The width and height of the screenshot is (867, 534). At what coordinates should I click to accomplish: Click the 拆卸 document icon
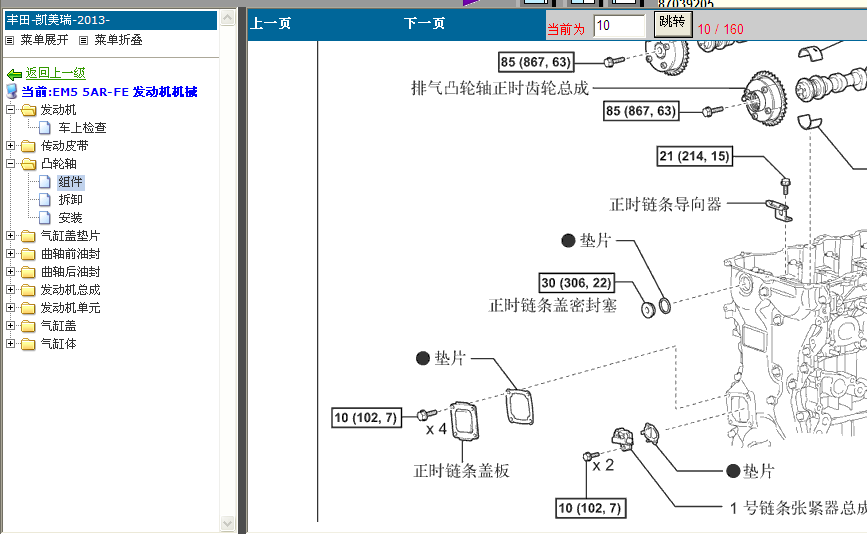45,200
